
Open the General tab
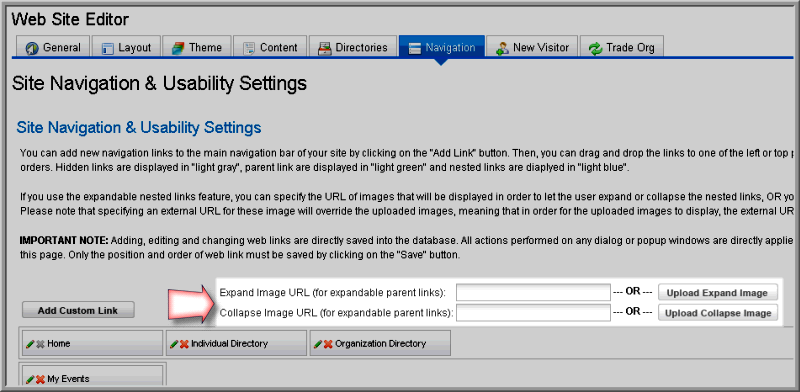pyautogui.click(x=53, y=47)
